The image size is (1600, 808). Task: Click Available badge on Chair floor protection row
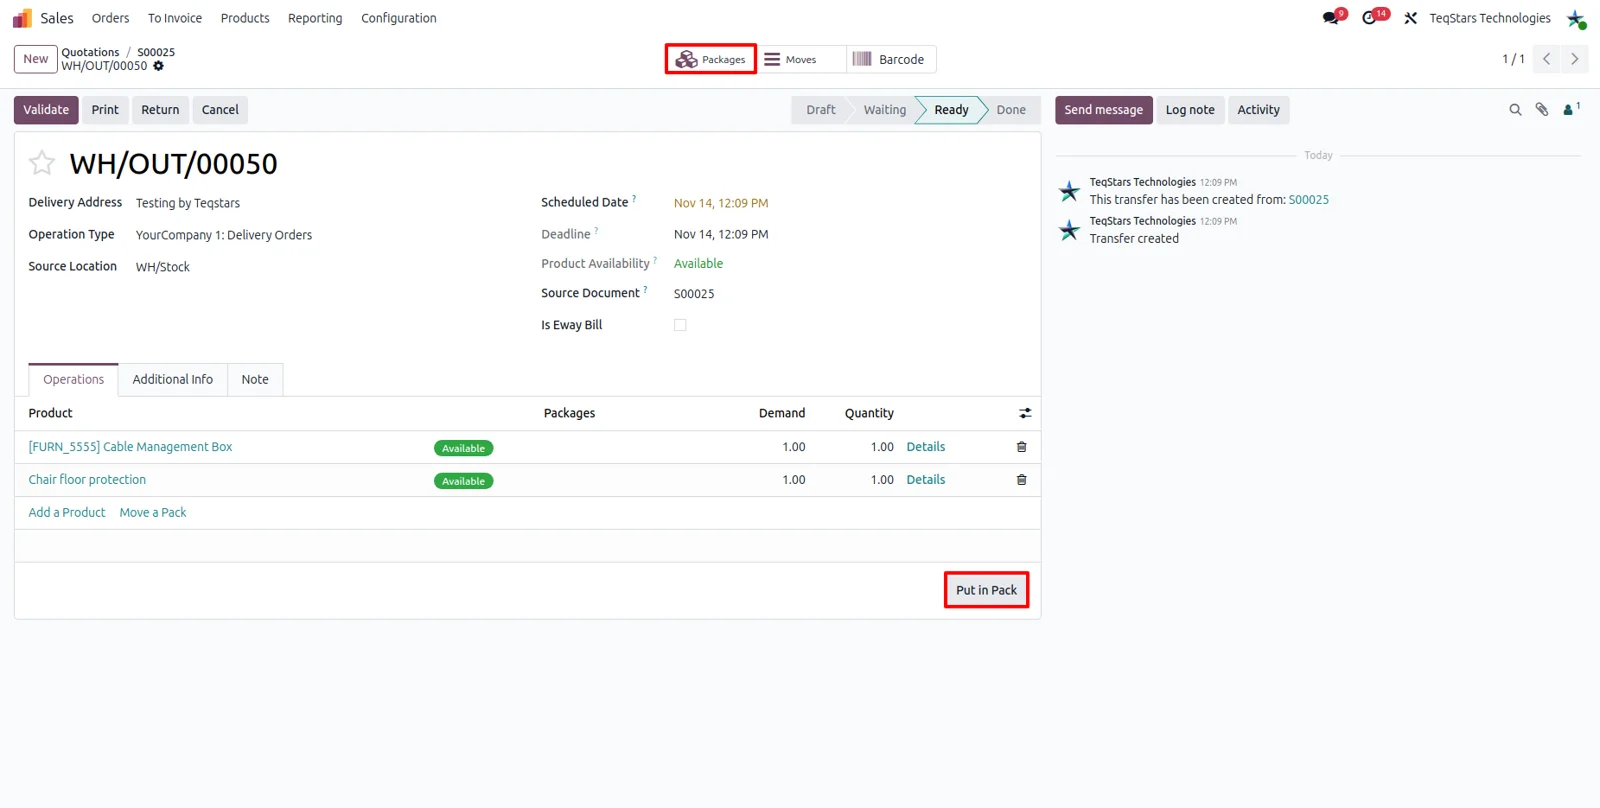point(463,481)
